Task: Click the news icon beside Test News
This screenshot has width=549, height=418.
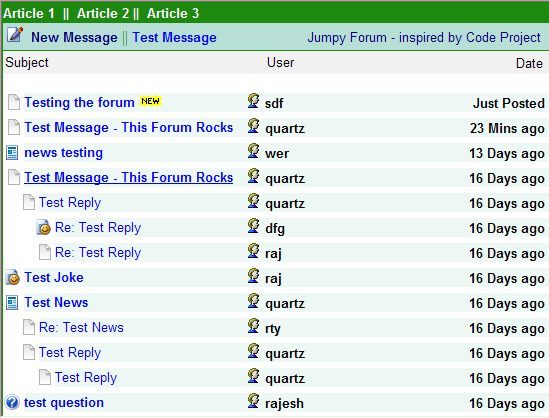Action: coord(12,302)
